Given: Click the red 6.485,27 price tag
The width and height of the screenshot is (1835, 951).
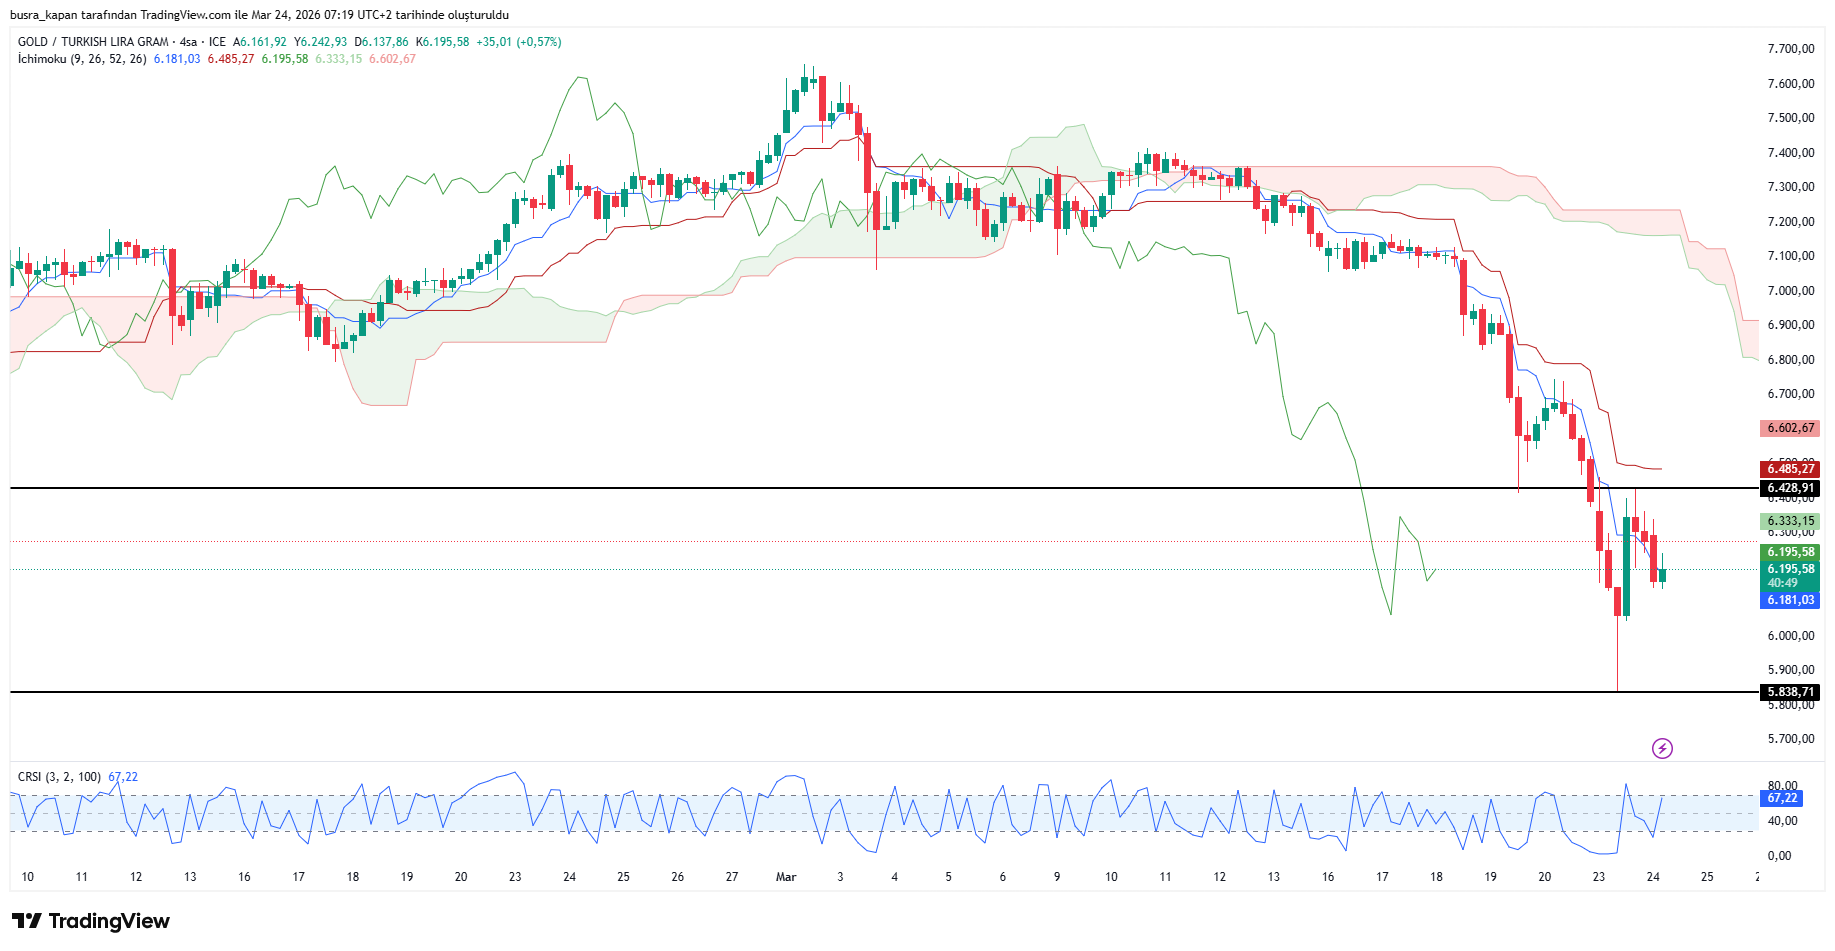Looking at the screenshot, I should point(1790,469).
